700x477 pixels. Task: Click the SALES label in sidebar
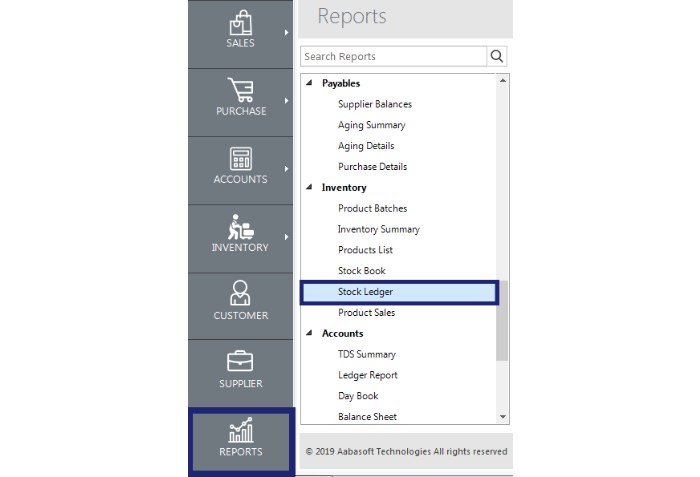[240, 43]
